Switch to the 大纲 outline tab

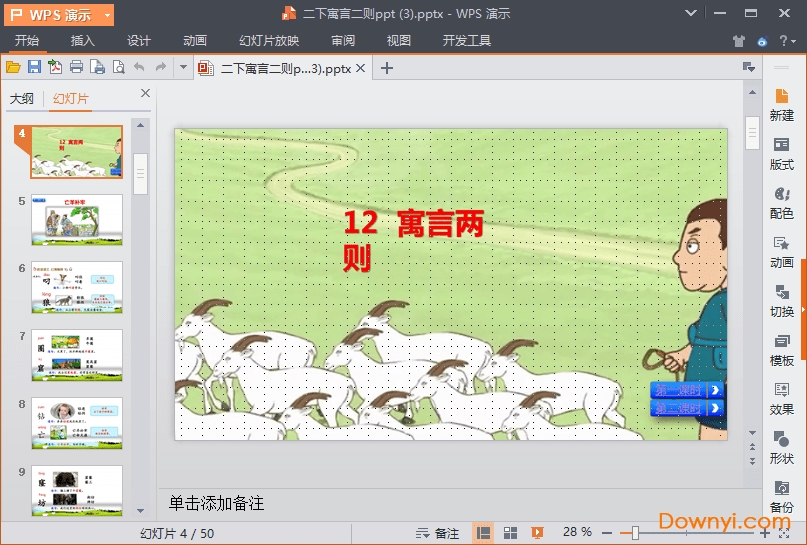(x=21, y=98)
